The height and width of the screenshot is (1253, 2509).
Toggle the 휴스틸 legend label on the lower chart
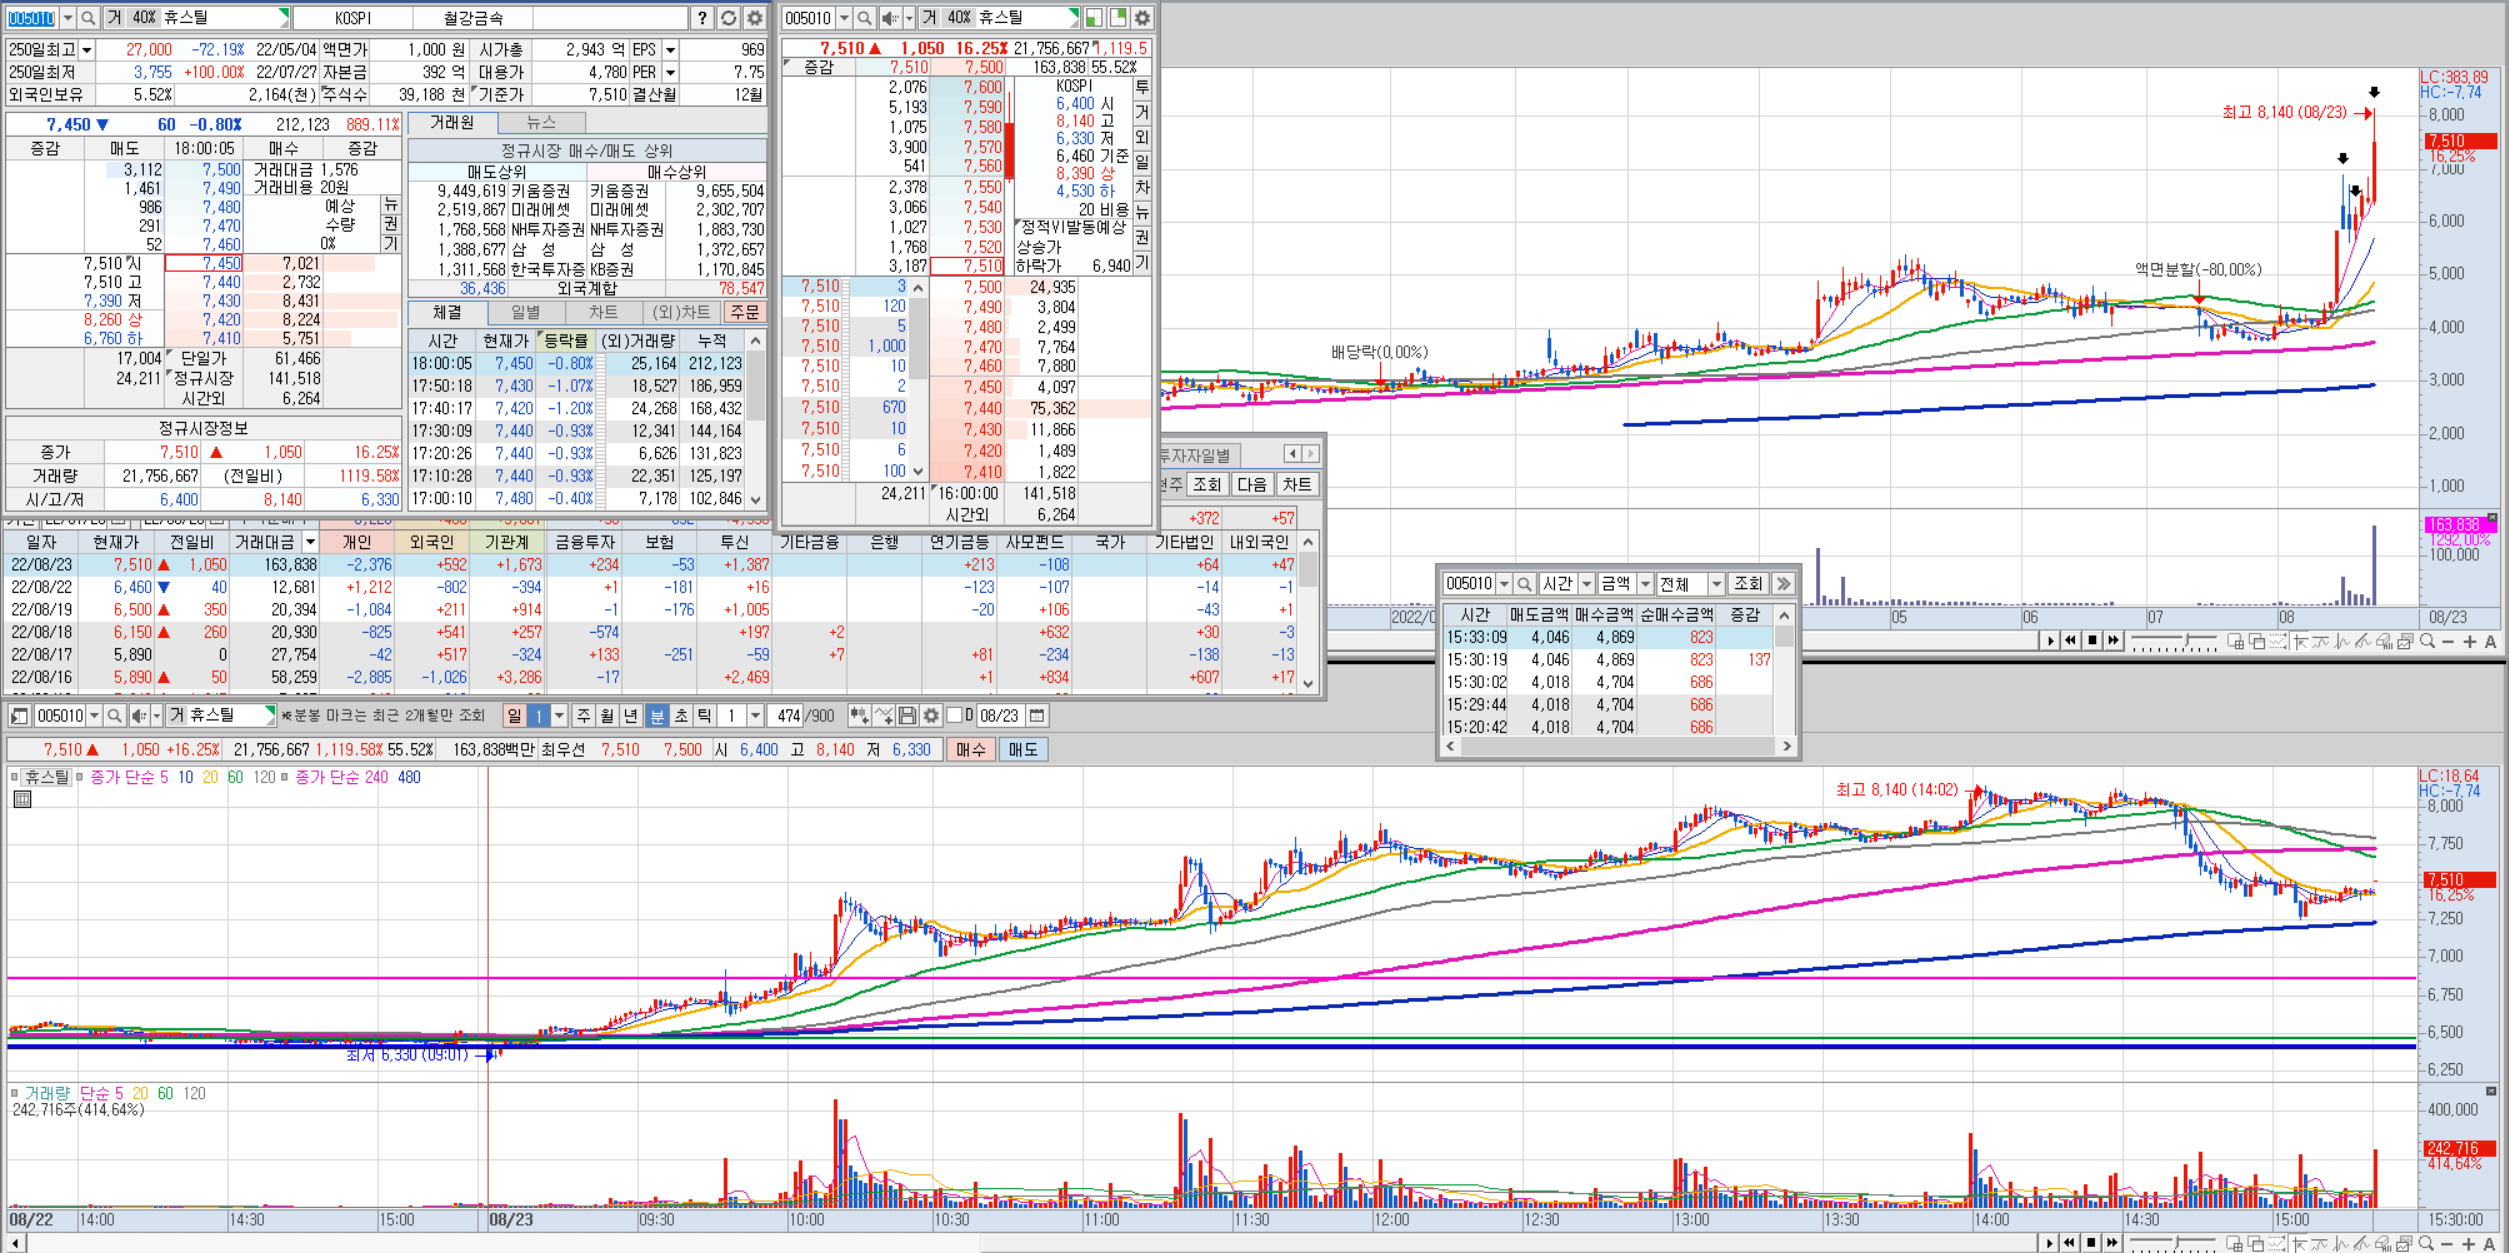(x=47, y=777)
